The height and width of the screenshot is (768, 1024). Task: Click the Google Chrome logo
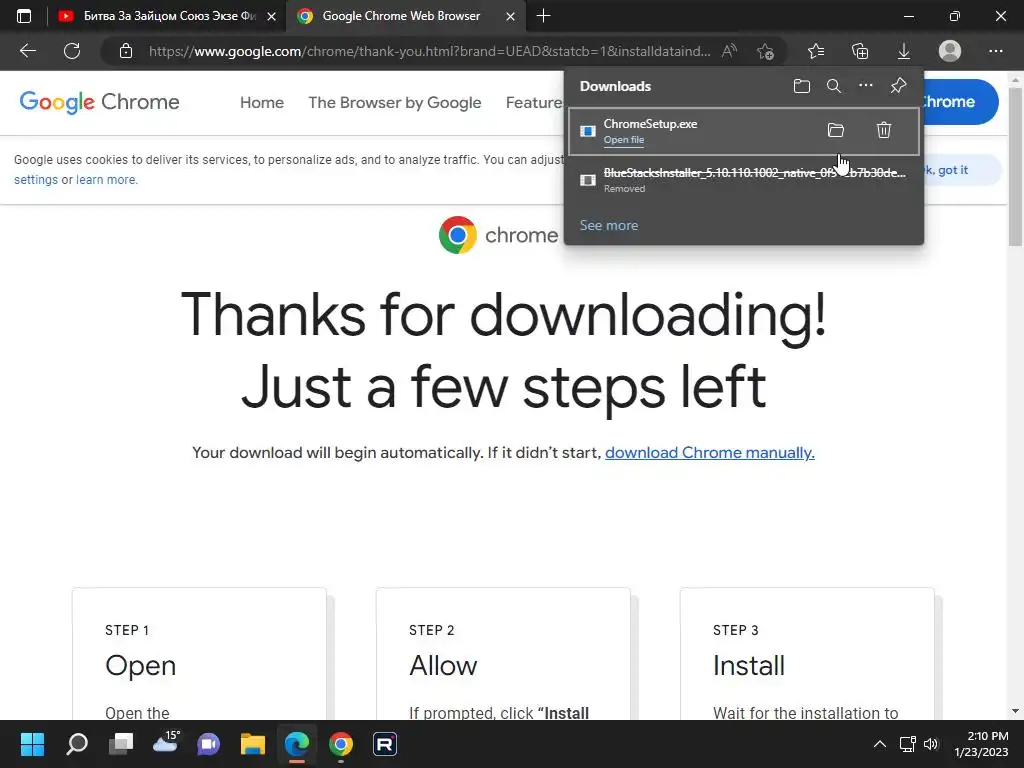[x=99, y=102]
